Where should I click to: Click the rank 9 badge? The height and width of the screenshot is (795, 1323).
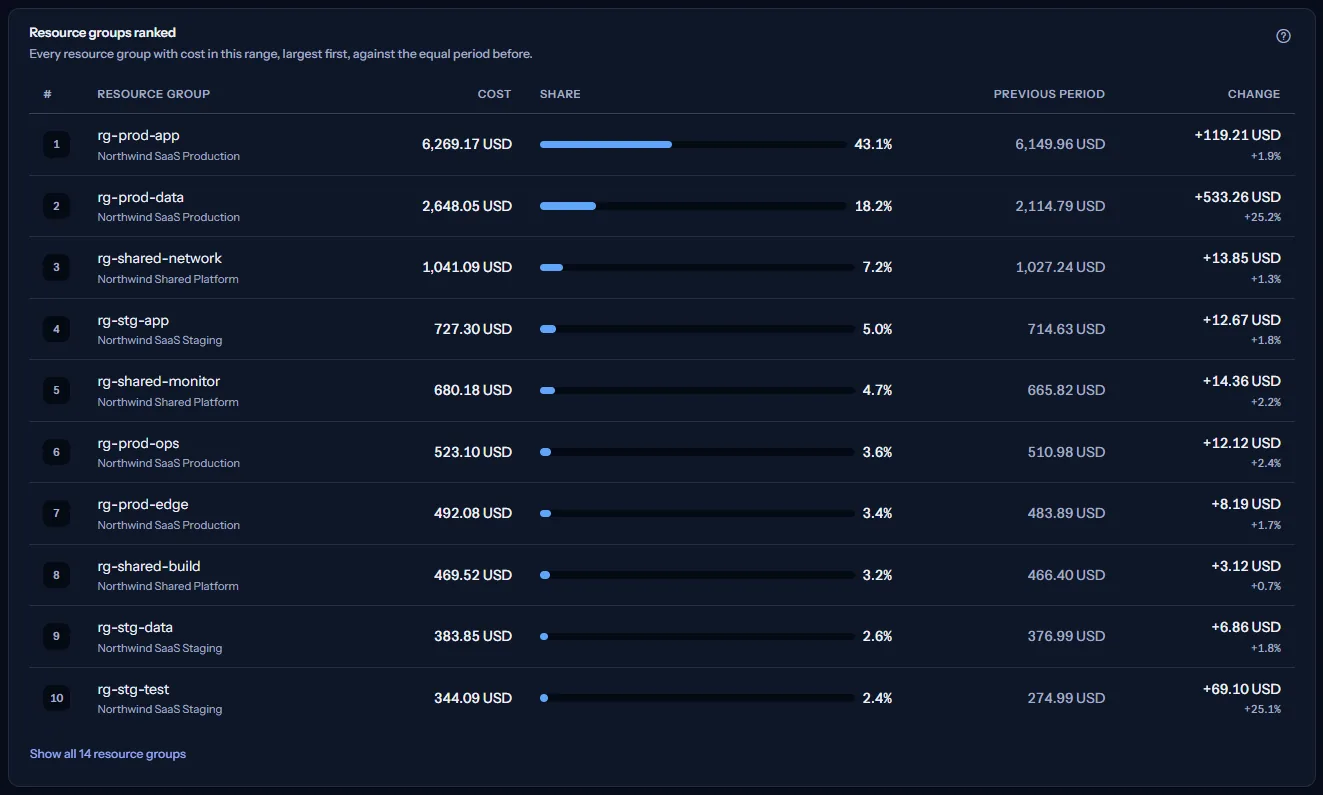click(56, 637)
